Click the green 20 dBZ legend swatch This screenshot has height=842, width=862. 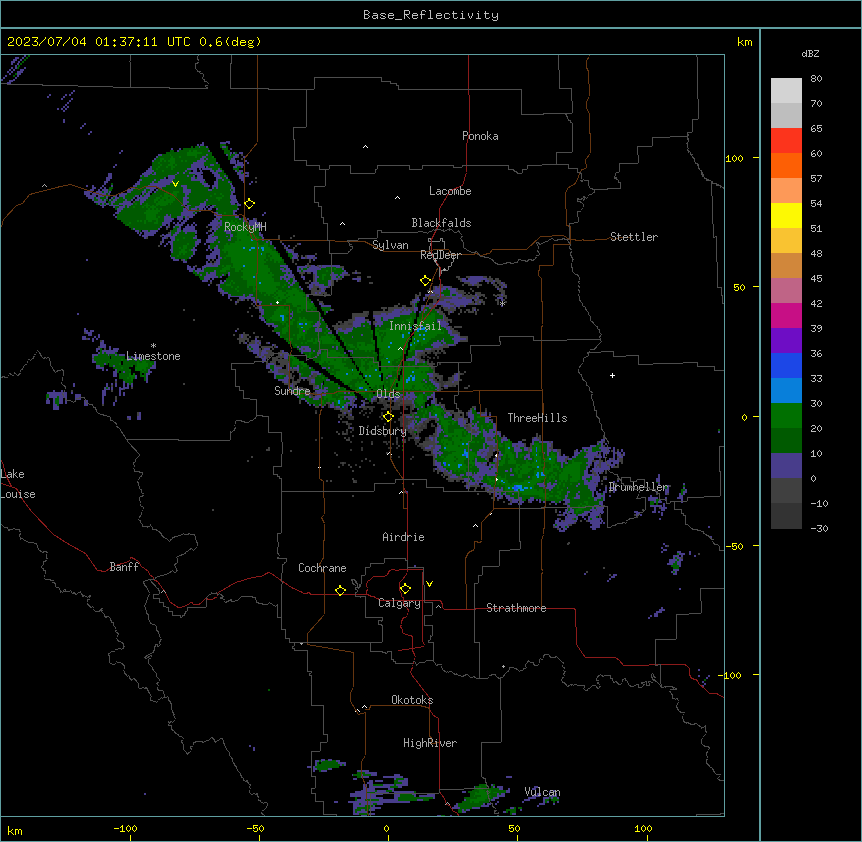[x=786, y=416]
